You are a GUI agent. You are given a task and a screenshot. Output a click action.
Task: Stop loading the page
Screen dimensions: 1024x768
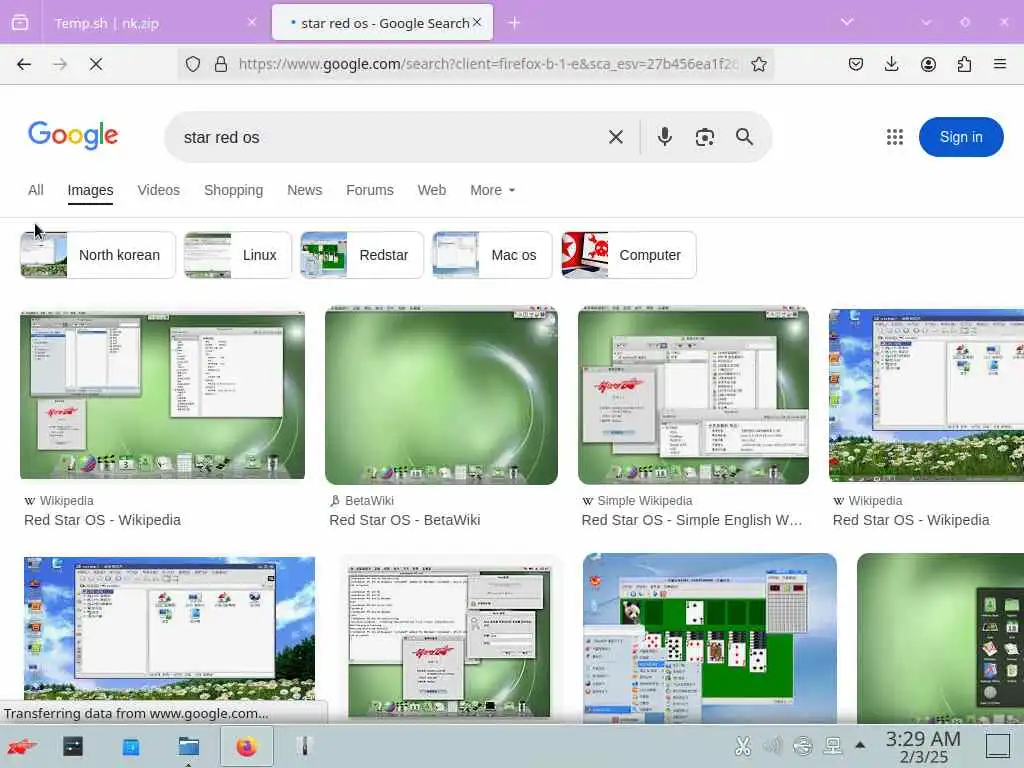(x=96, y=64)
